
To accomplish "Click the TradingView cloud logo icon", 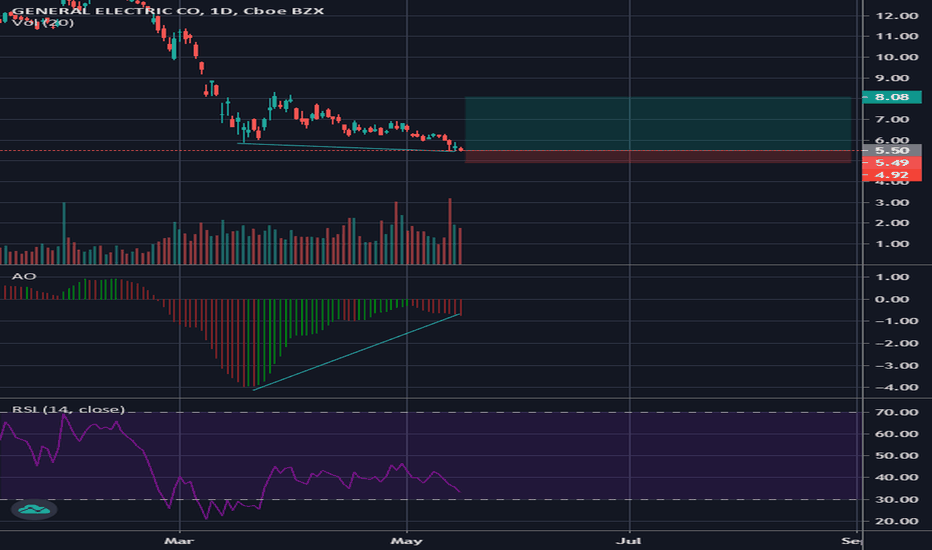I will pyautogui.click(x=34, y=510).
